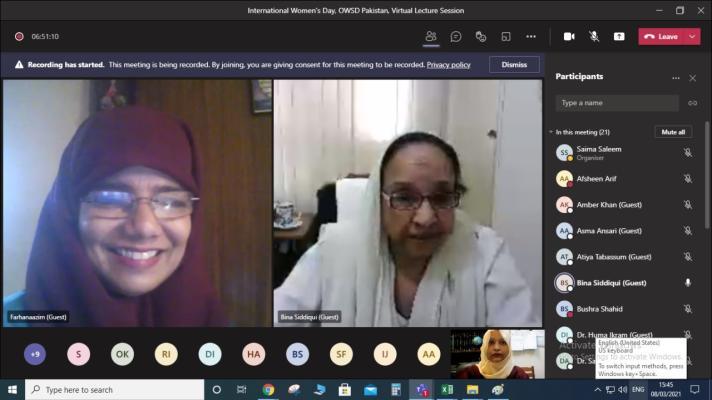The height and width of the screenshot is (400, 712).
Task: Open the More actions ellipsis menu
Action: [531, 36]
